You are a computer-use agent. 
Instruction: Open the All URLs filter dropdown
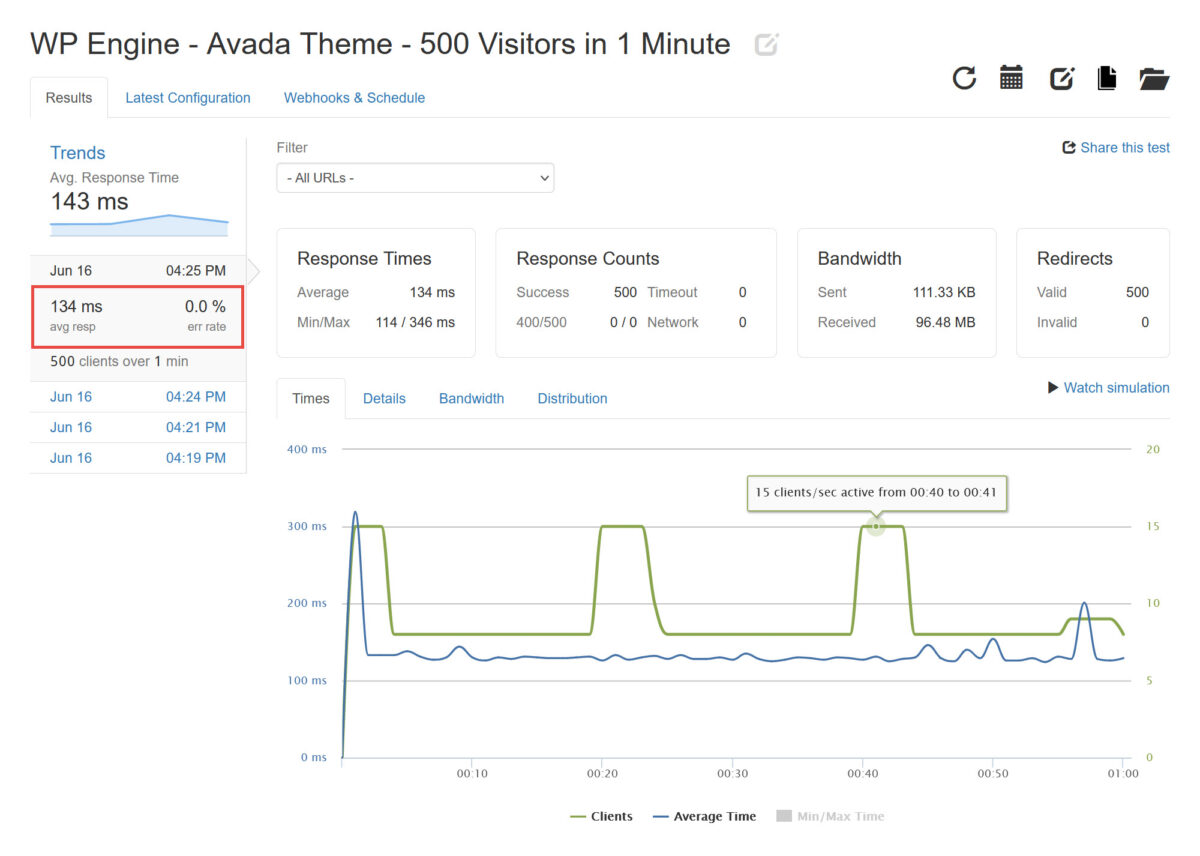[415, 178]
